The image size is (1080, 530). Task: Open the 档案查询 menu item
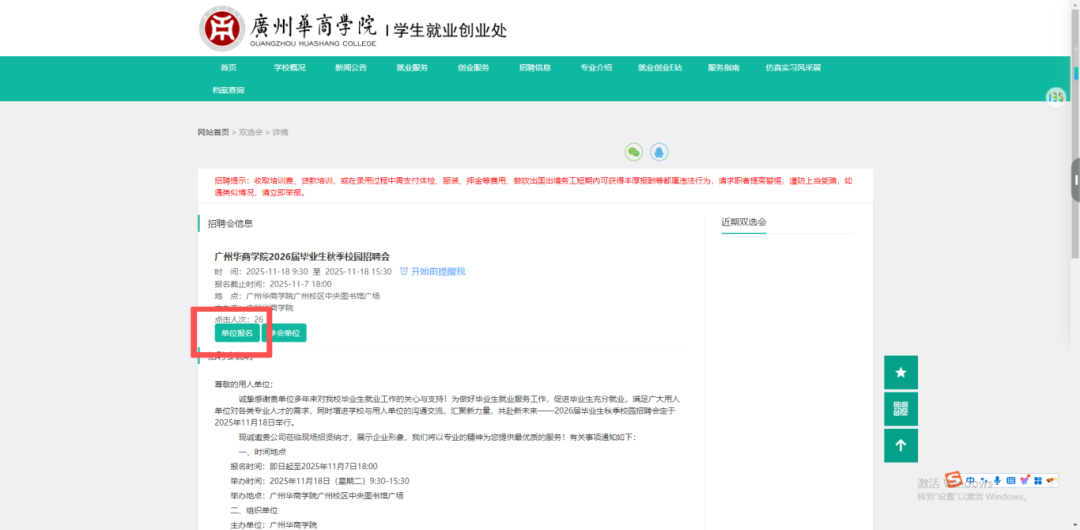pos(228,90)
